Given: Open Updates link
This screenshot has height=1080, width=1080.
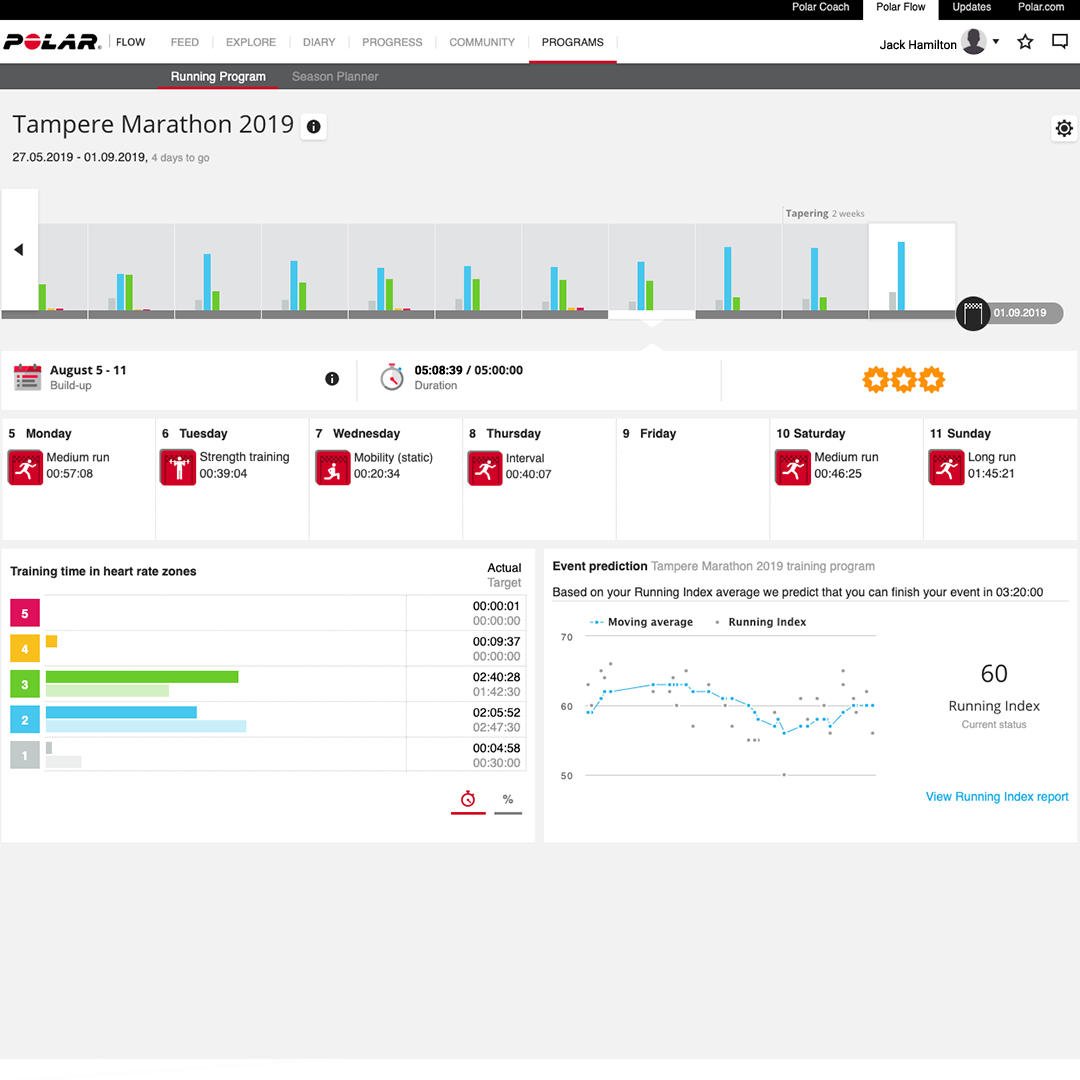Looking at the screenshot, I should click(x=971, y=7).
